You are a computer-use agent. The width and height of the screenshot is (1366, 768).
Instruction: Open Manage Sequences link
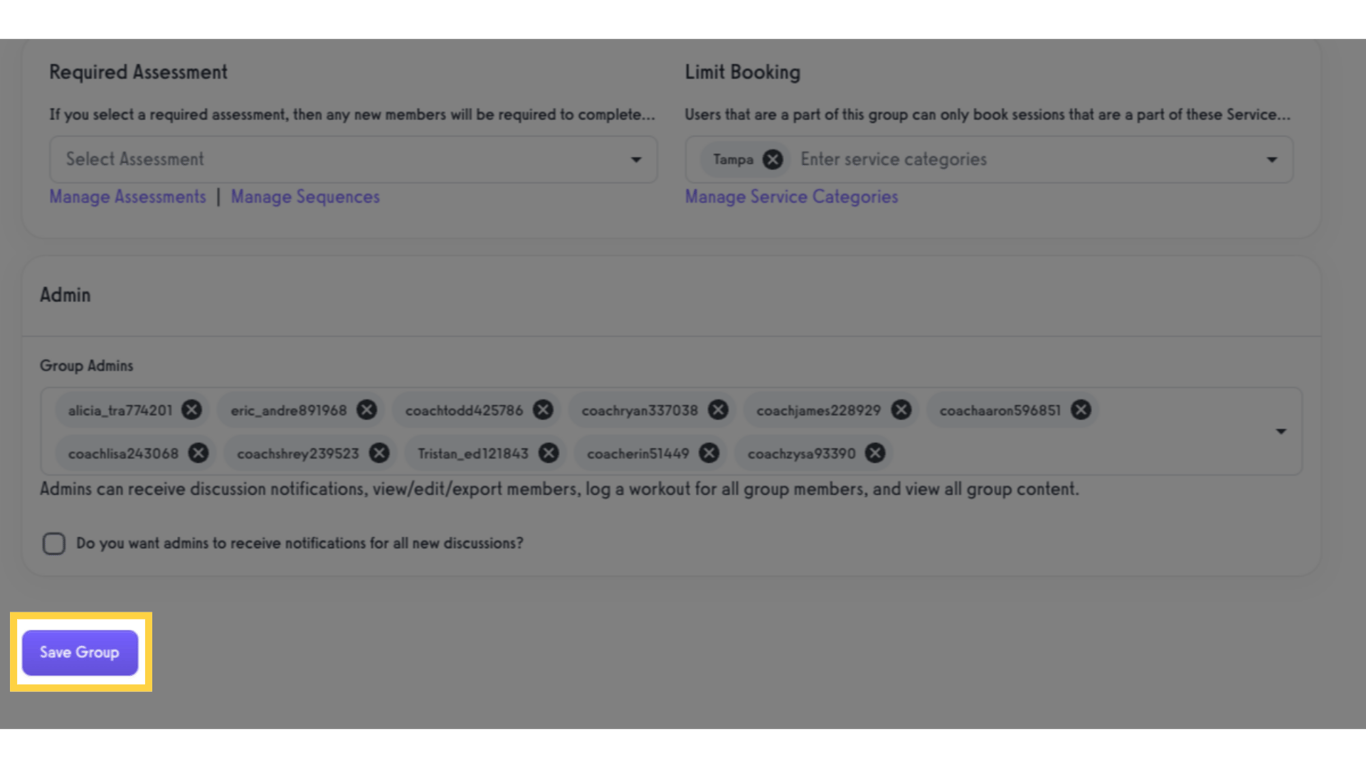coord(305,197)
